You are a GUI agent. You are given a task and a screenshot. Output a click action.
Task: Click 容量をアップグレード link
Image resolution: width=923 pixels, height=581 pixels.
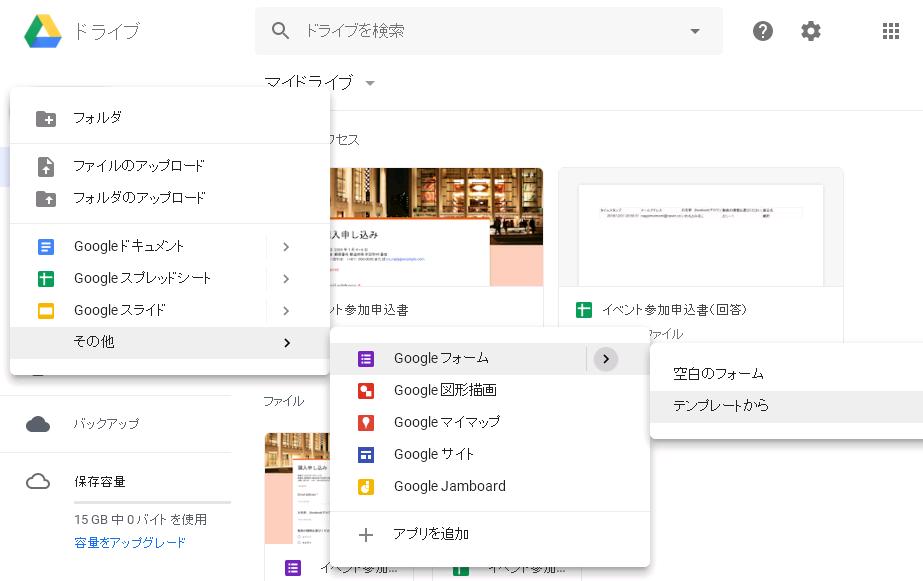pos(130,543)
